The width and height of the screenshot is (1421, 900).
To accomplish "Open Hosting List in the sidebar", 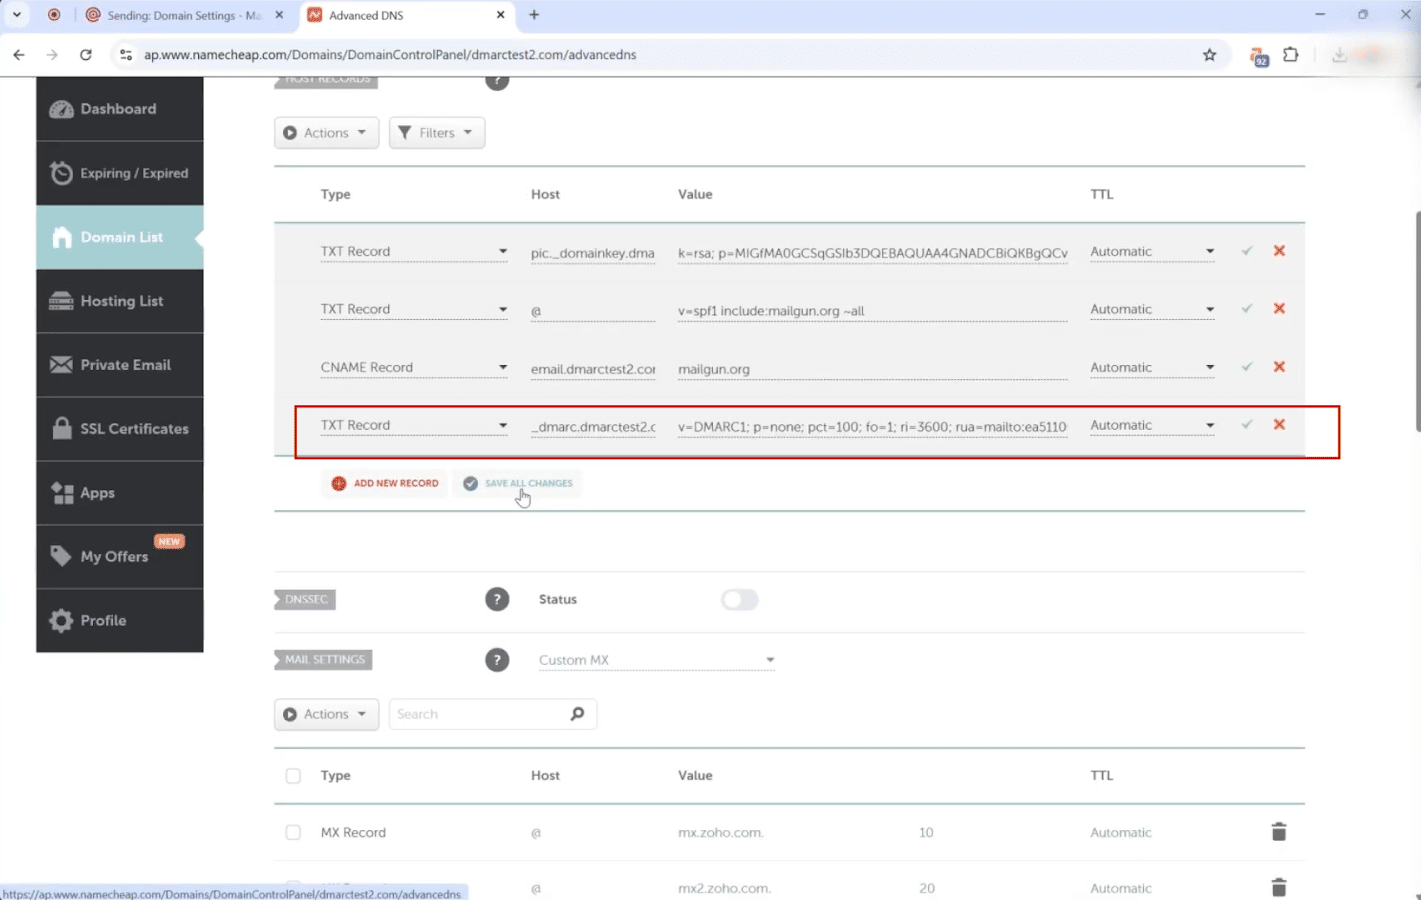I will [x=120, y=301].
